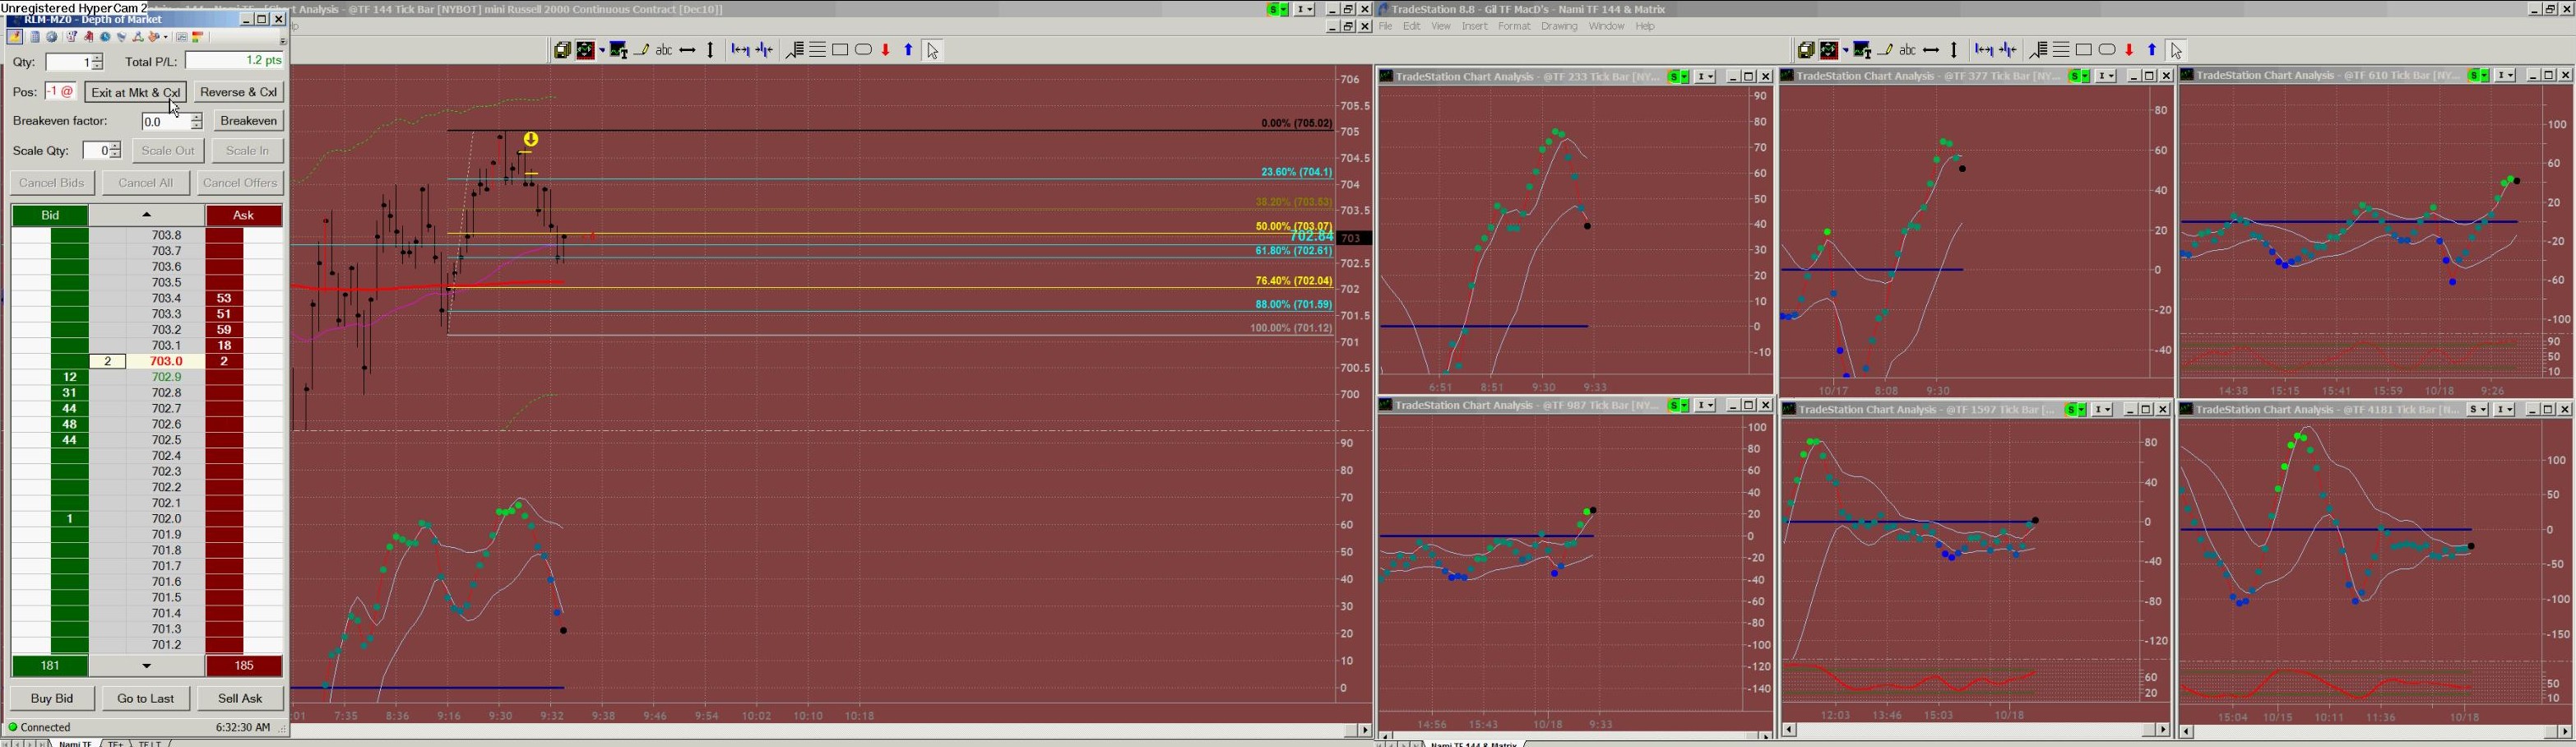The height and width of the screenshot is (747, 2576).
Task: Click the Sell Ask button
Action: (x=240, y=698)
